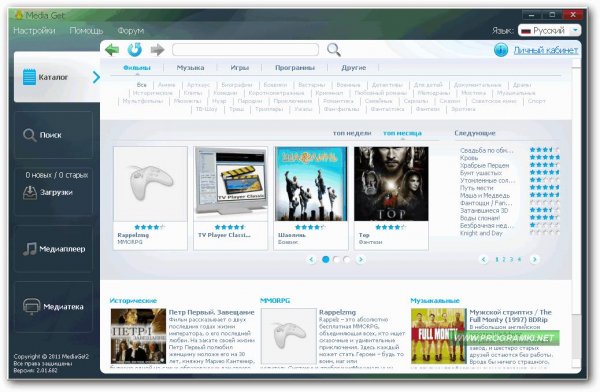Viewport: 600px width, 392px height.
Task: Click the star rating under the Тор card
Action: pos(391,227)
